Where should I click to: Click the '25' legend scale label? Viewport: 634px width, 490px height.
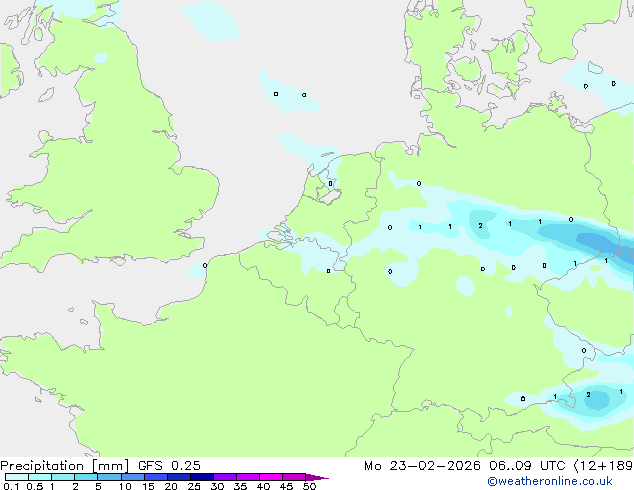pos(194,486)
